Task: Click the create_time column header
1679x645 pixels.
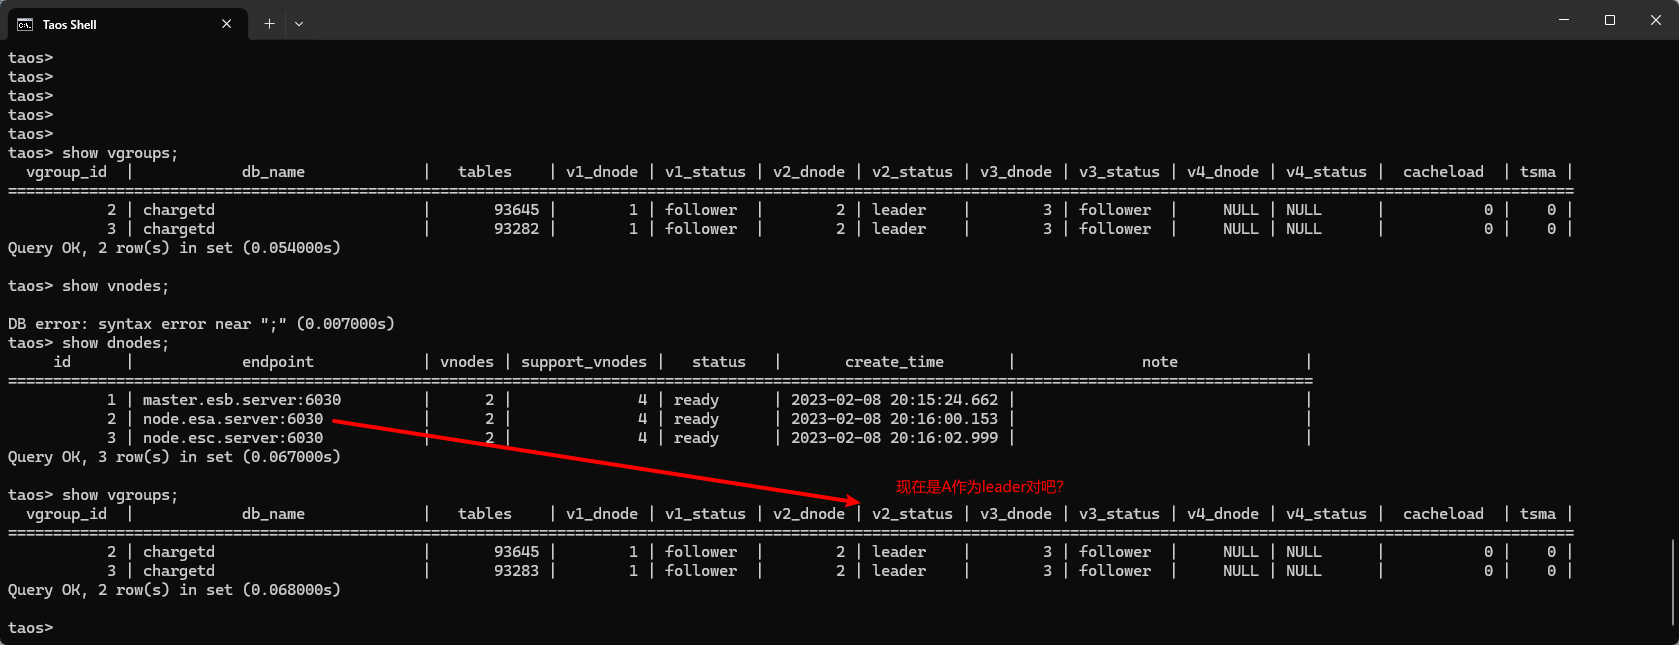Action: click(x=894, y=362)
